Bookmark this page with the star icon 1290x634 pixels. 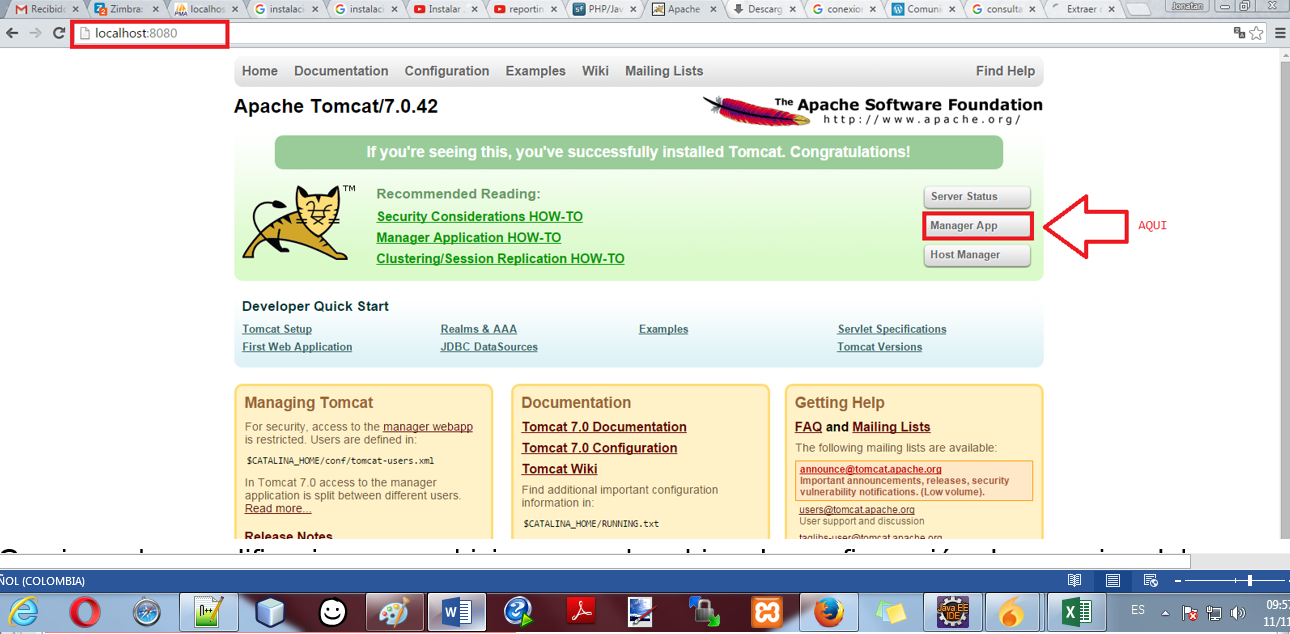coord(1257,33)
